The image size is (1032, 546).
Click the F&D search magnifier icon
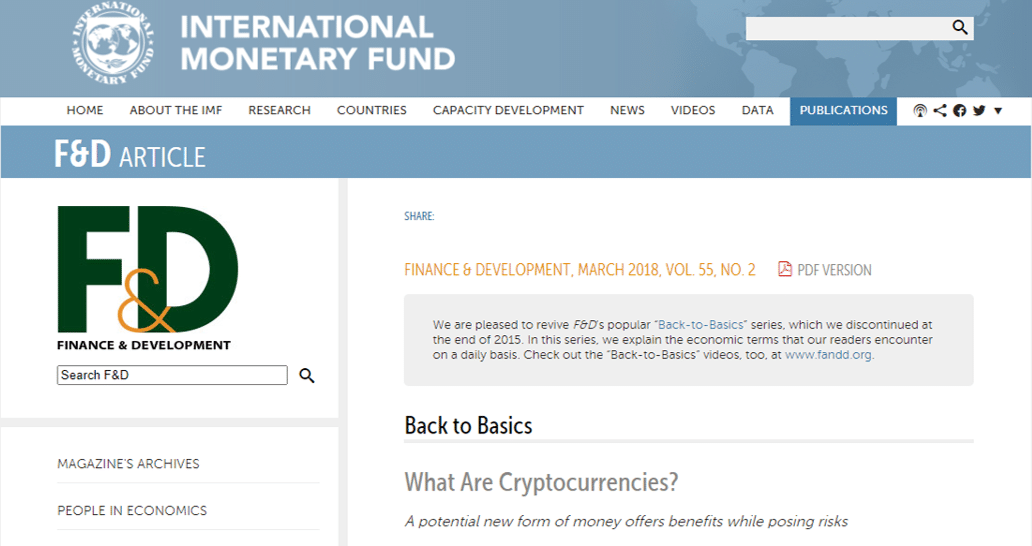coord(307,376)
